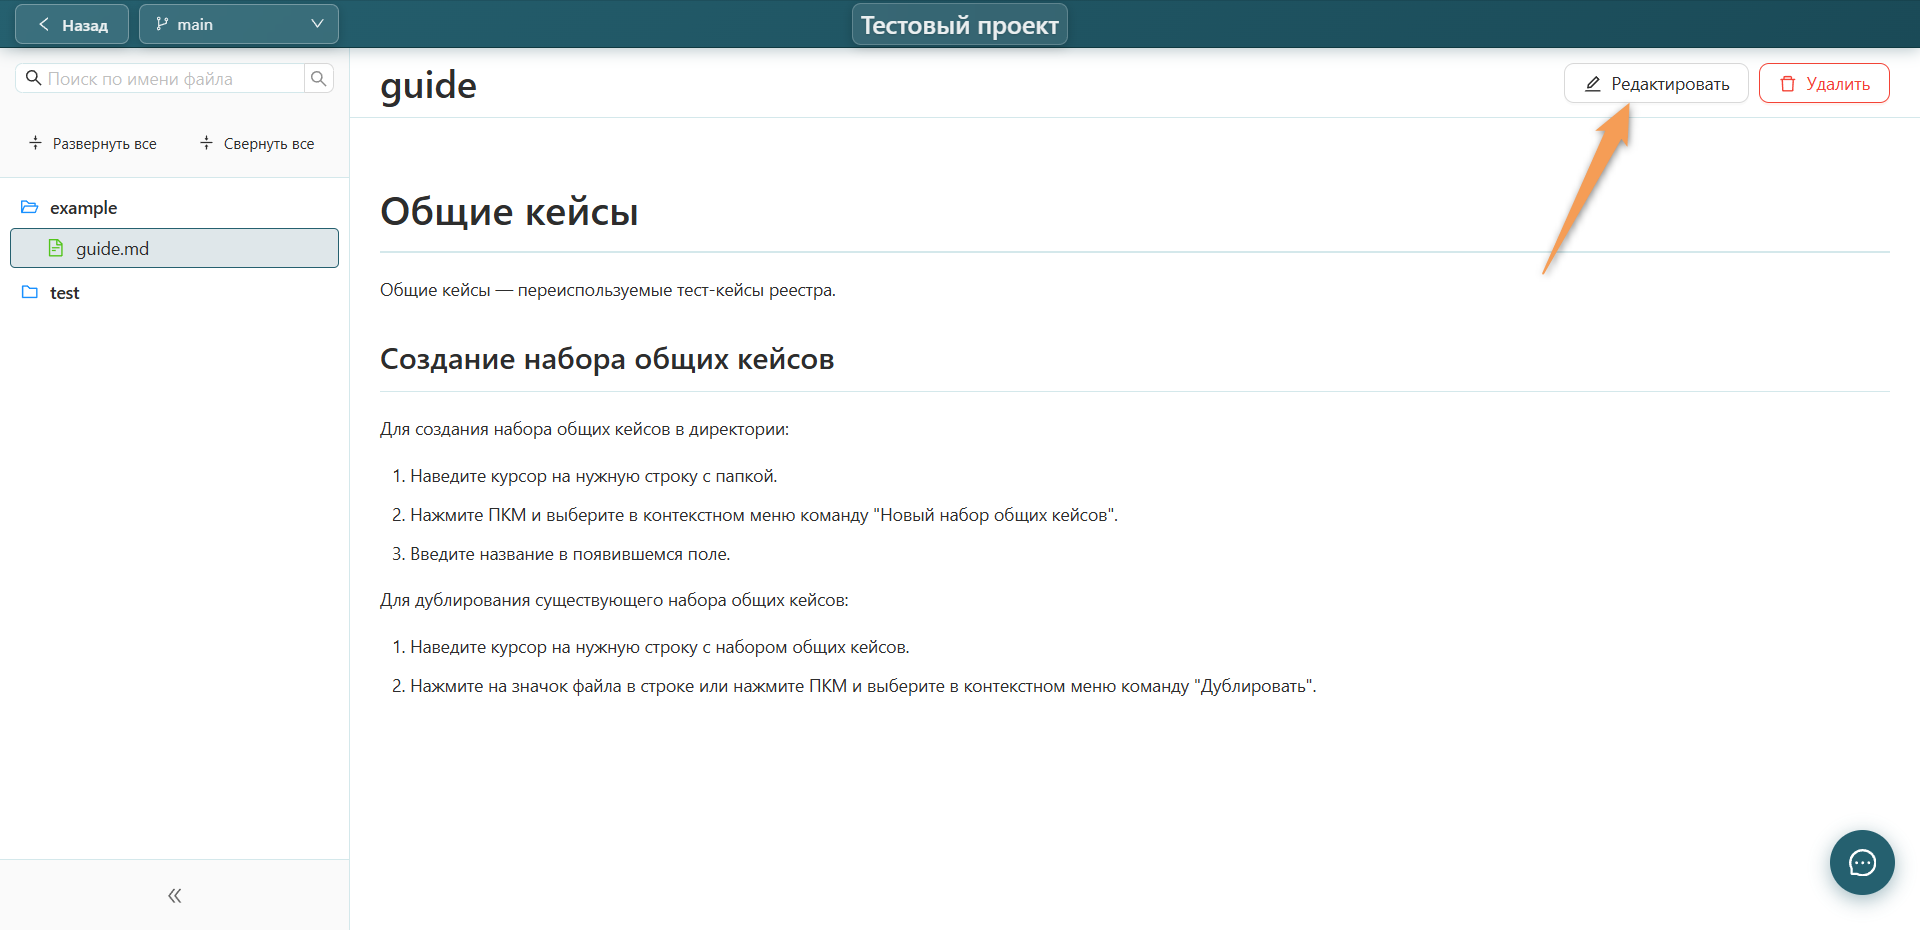Click the Редактировать button
The image size is (1920, 930).
[x=1656, y=83]
